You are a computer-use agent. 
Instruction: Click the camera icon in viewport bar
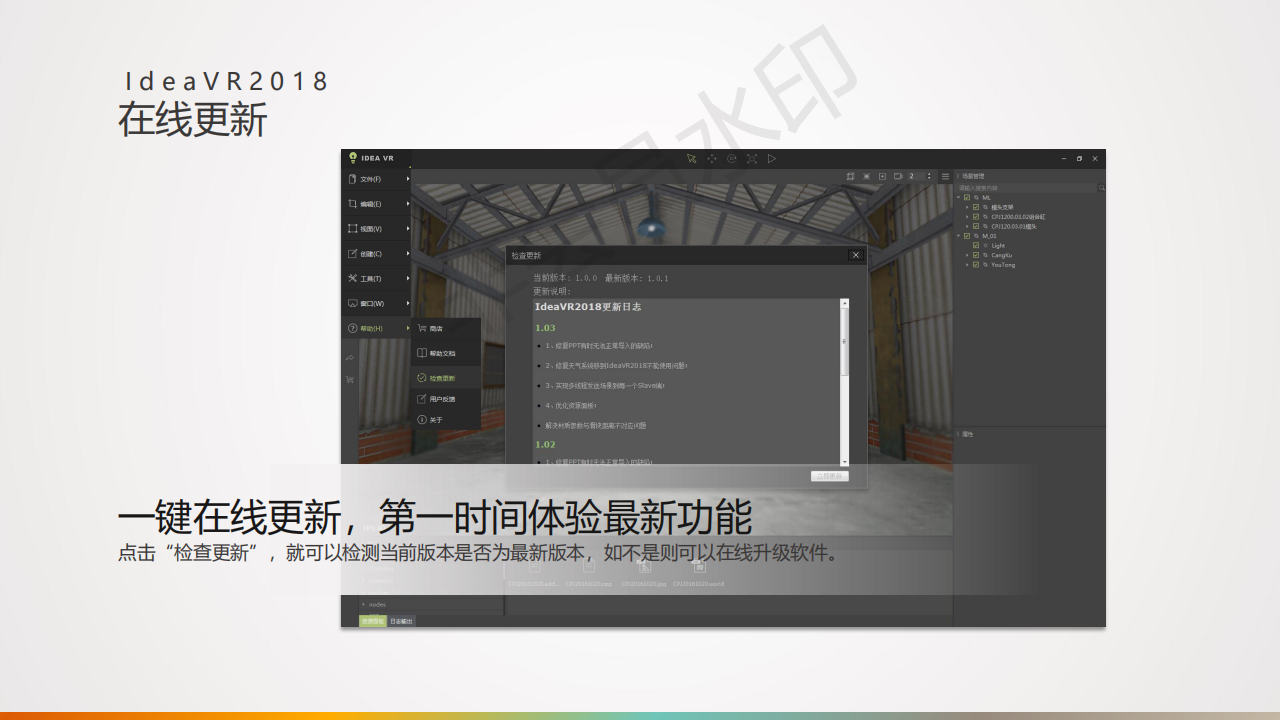pos(898,176)
